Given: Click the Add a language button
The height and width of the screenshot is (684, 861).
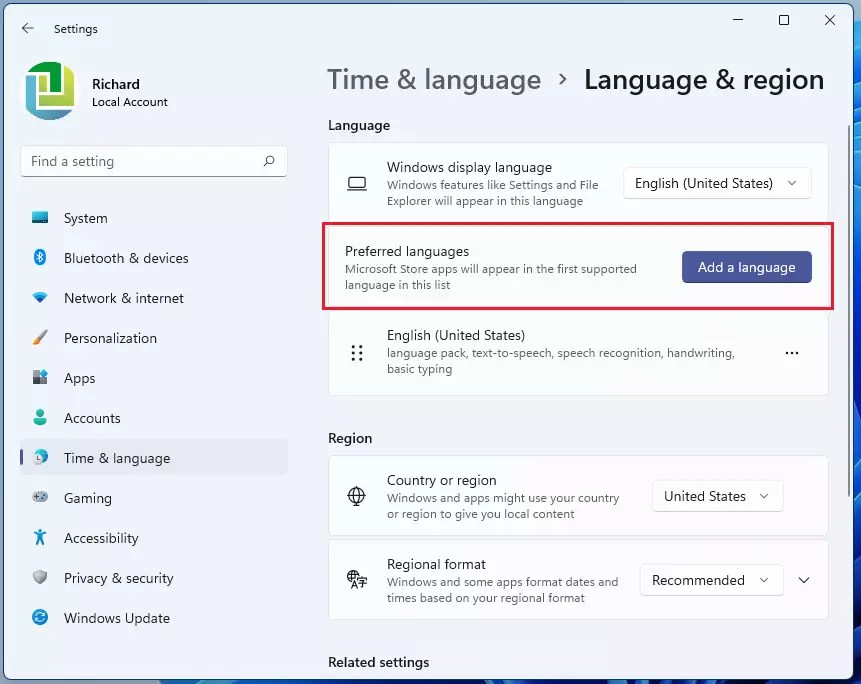Looking at the screenshot, I should [x=746, y=267].
